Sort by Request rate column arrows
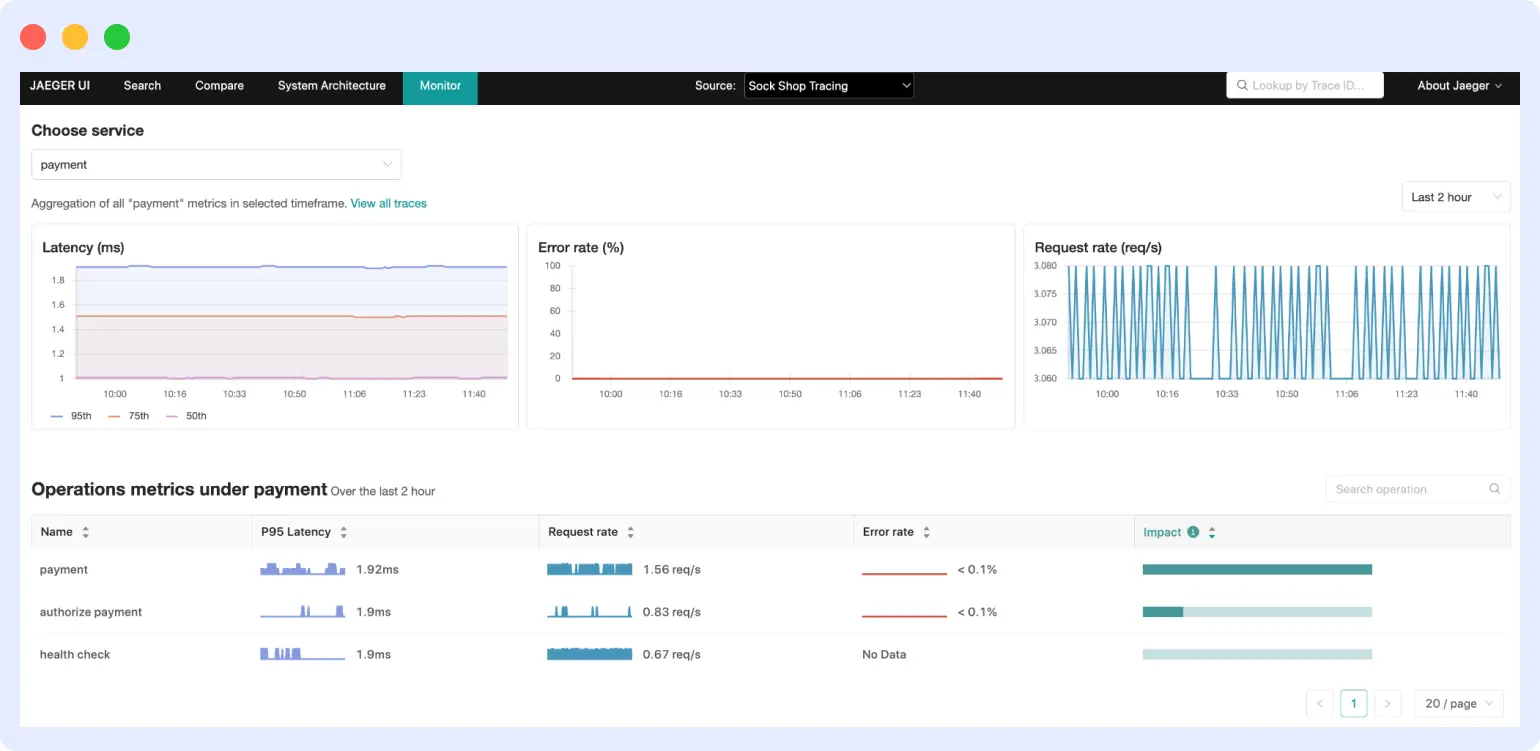The image size is (1540, 751). pyautogui.click(x=630, y=533)
